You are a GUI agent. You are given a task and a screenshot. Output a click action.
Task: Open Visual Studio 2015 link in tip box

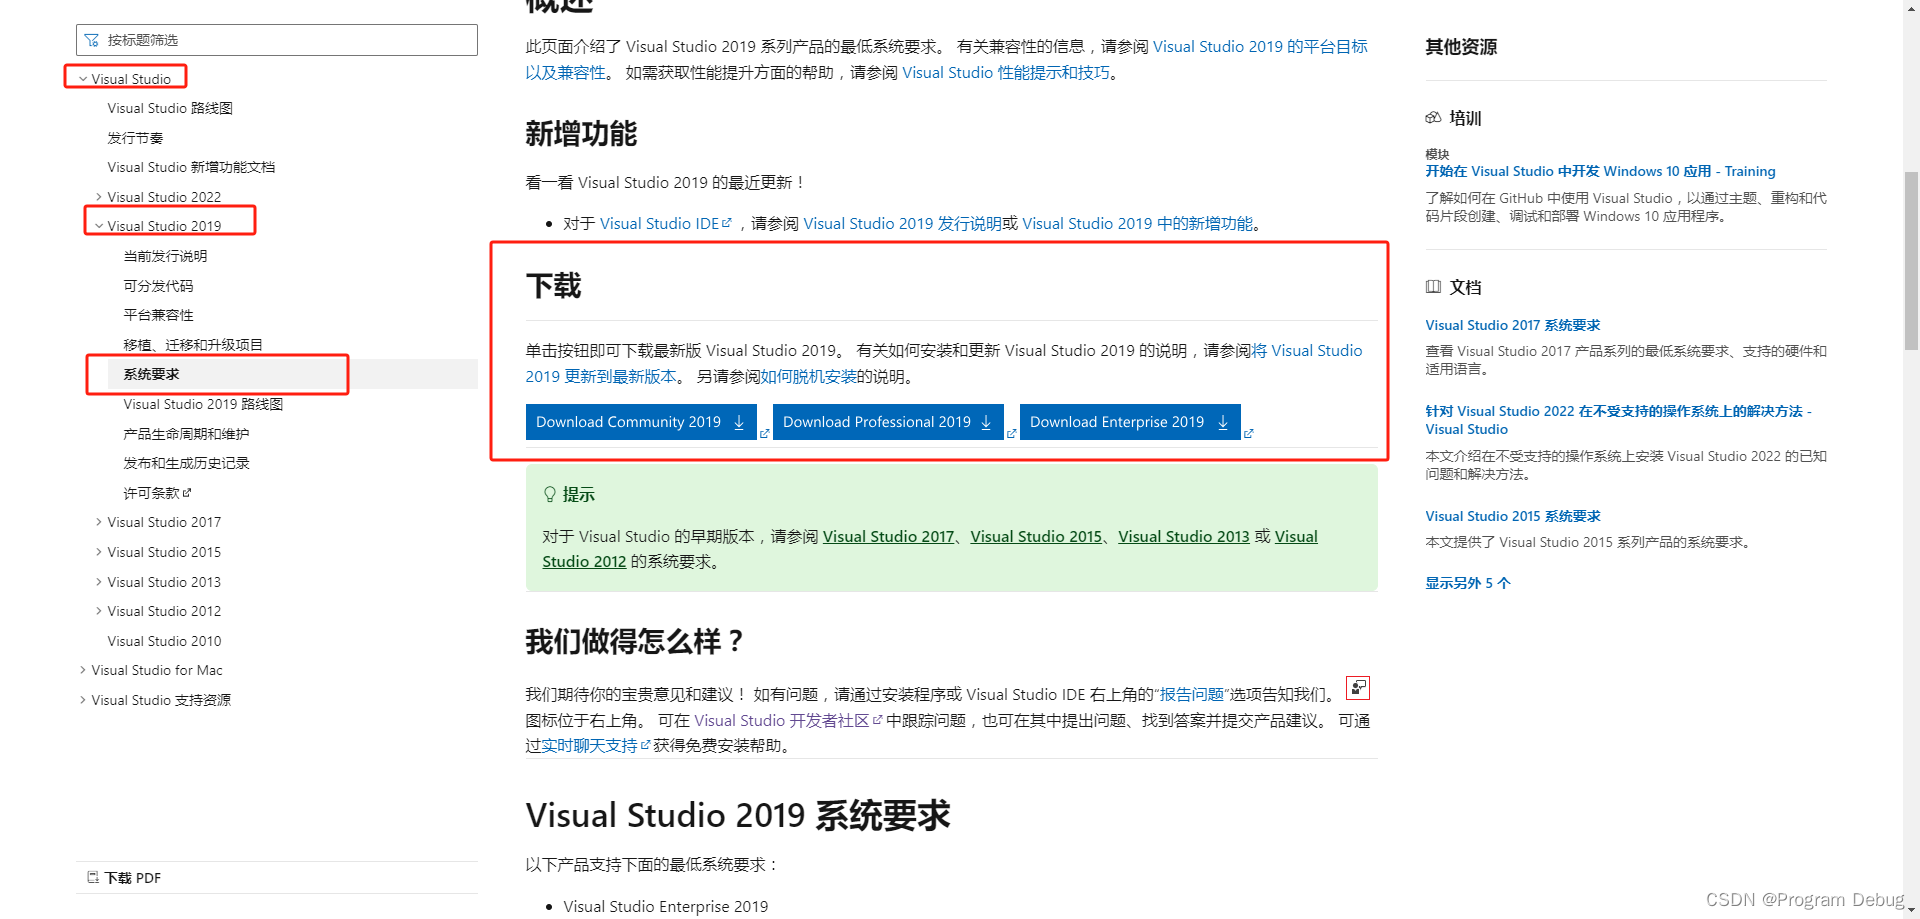(x=1036, y=536)
